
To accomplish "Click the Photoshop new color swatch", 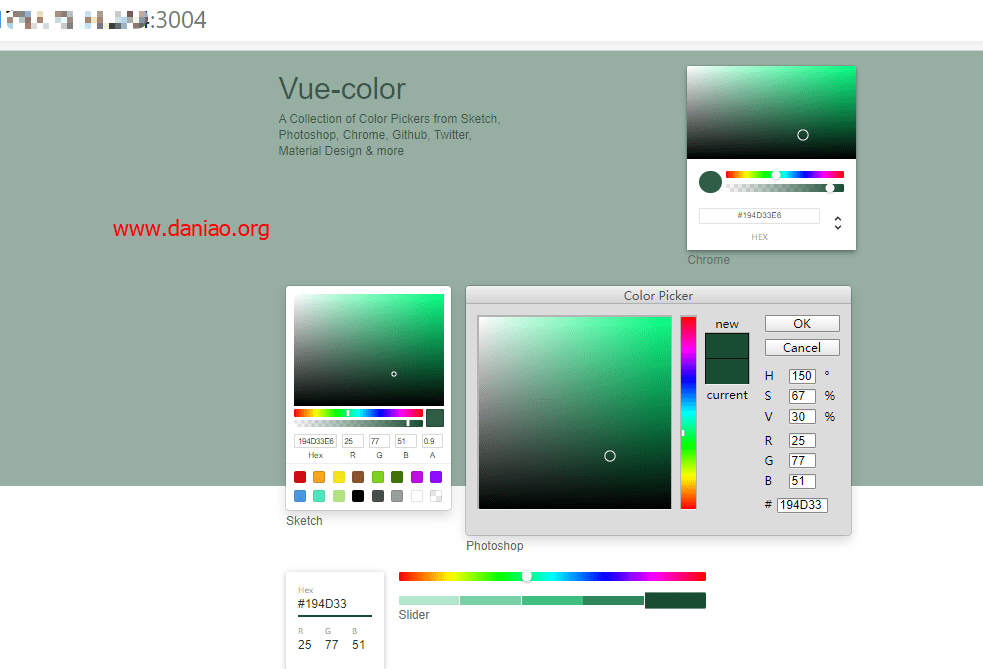I will [727, 346].
